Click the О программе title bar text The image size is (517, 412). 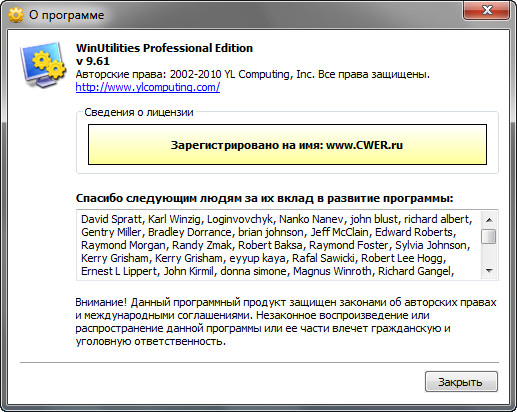66,15
